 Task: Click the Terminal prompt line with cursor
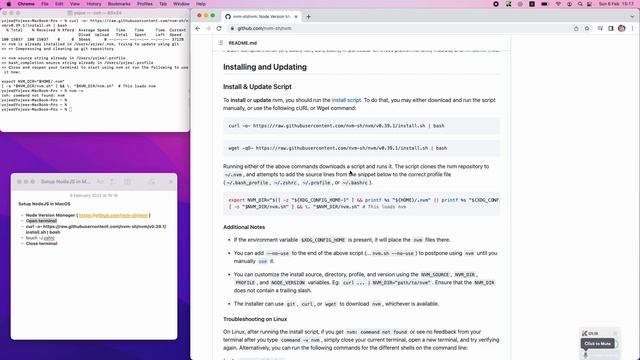[37, 109]
